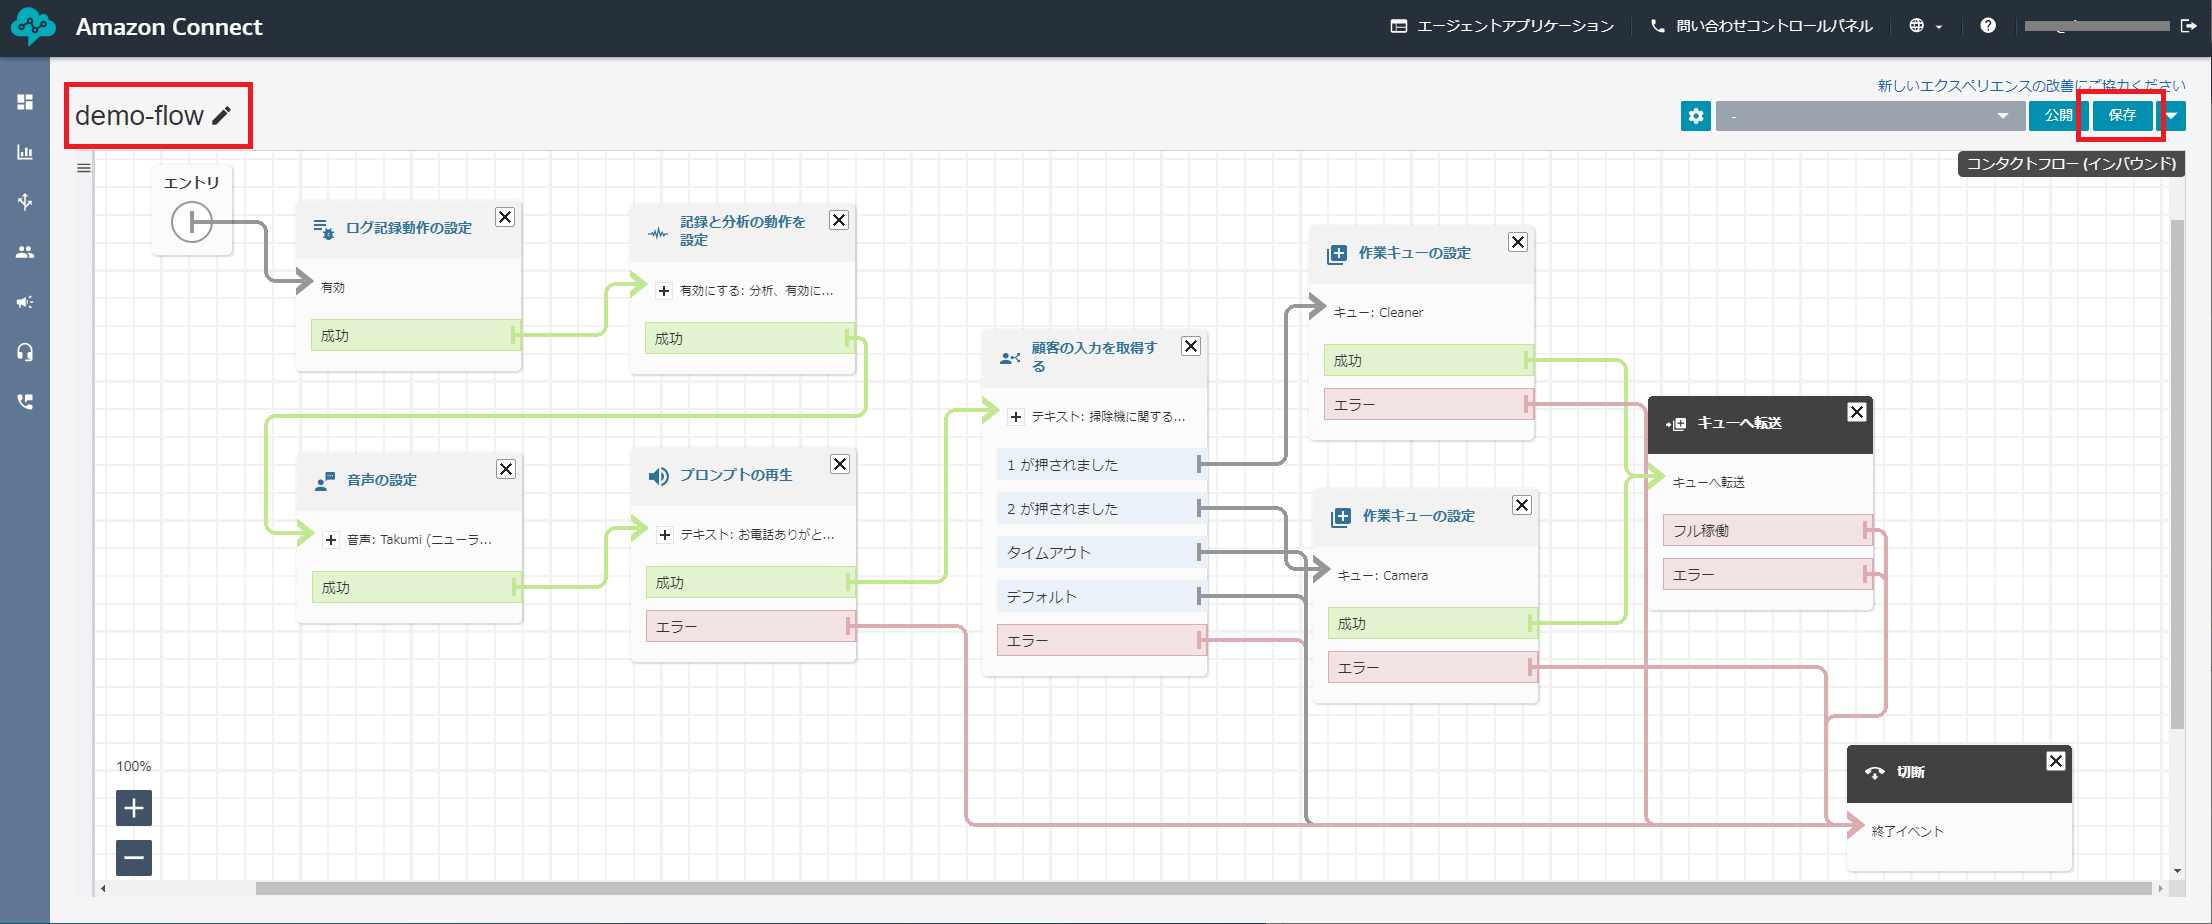Edit flow name with pencil icon

pos(222,116)
